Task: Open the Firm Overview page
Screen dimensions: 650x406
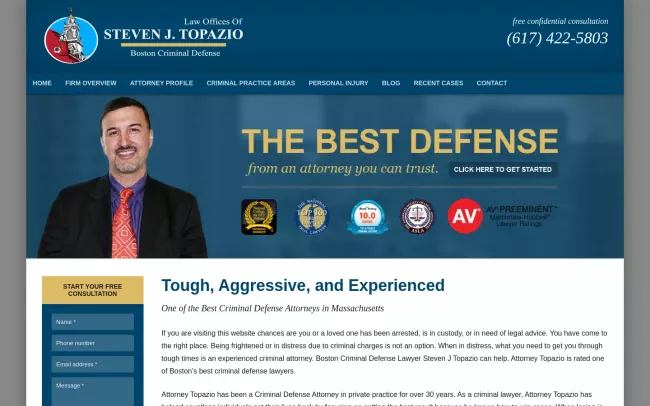Action: point(91,83)
